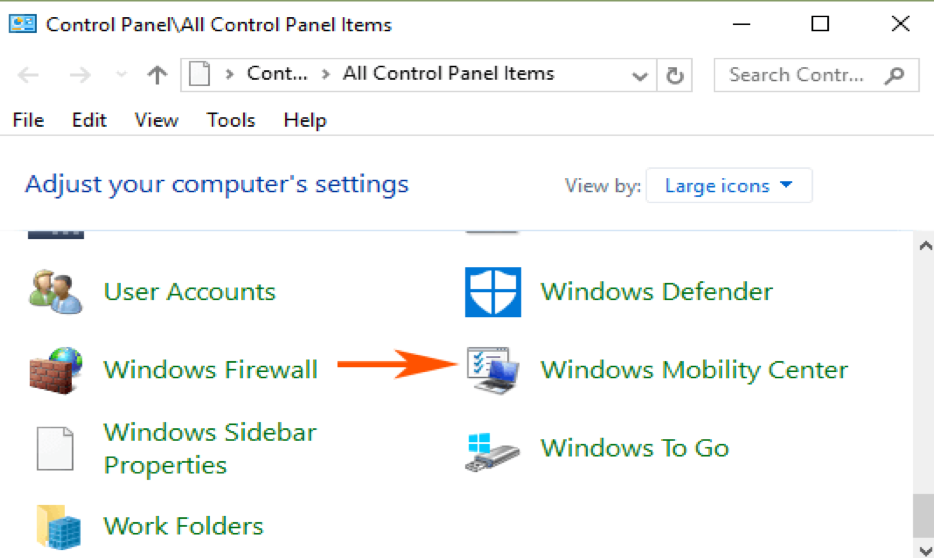Select the All Control Panel Items breadcrumb

(448, 74)
